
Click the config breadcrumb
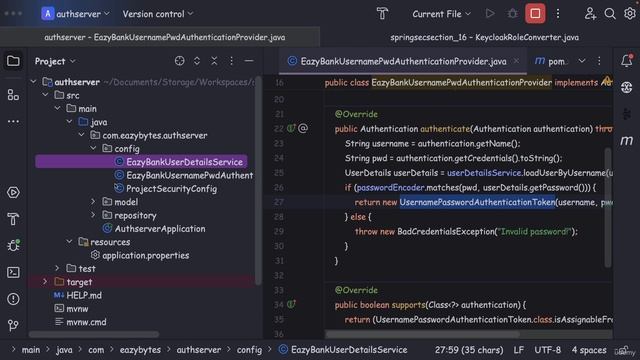coord(249,350)
